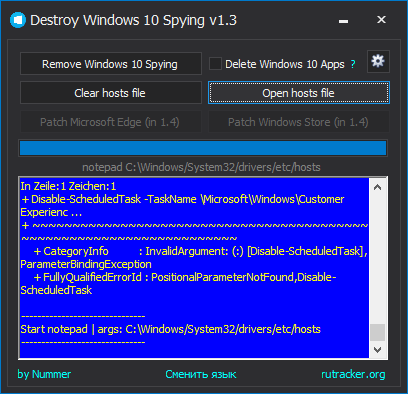Minimize the Destroy Windows 10 Spying window

click(343, 21)
